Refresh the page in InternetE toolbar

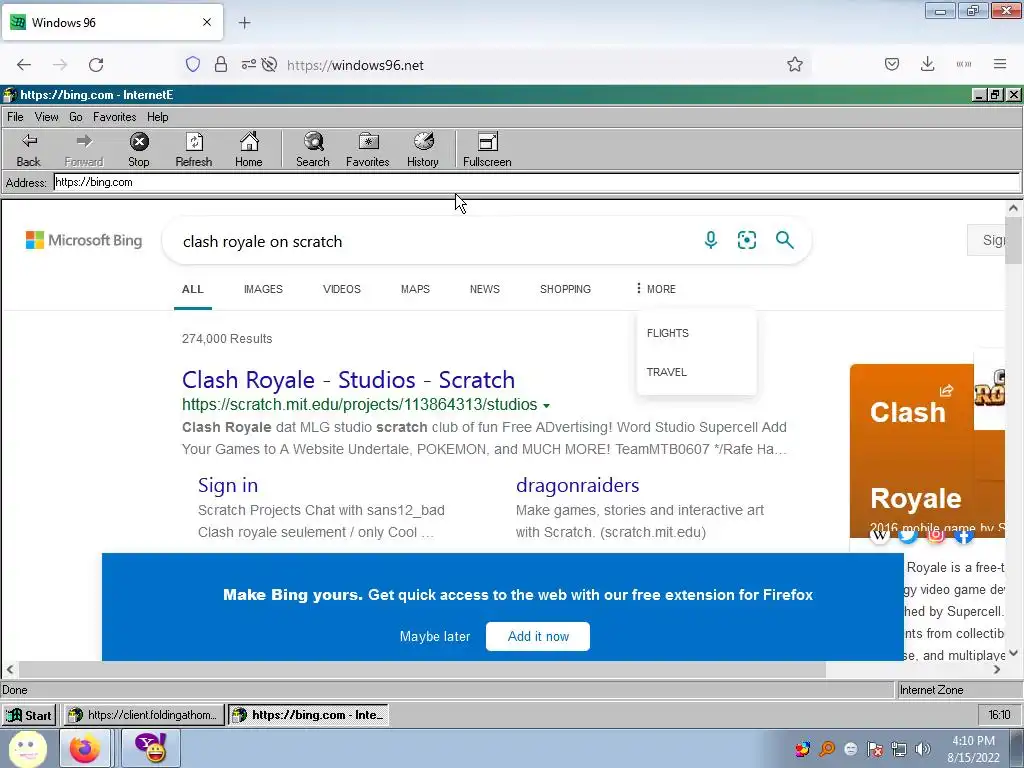(194, 150)
